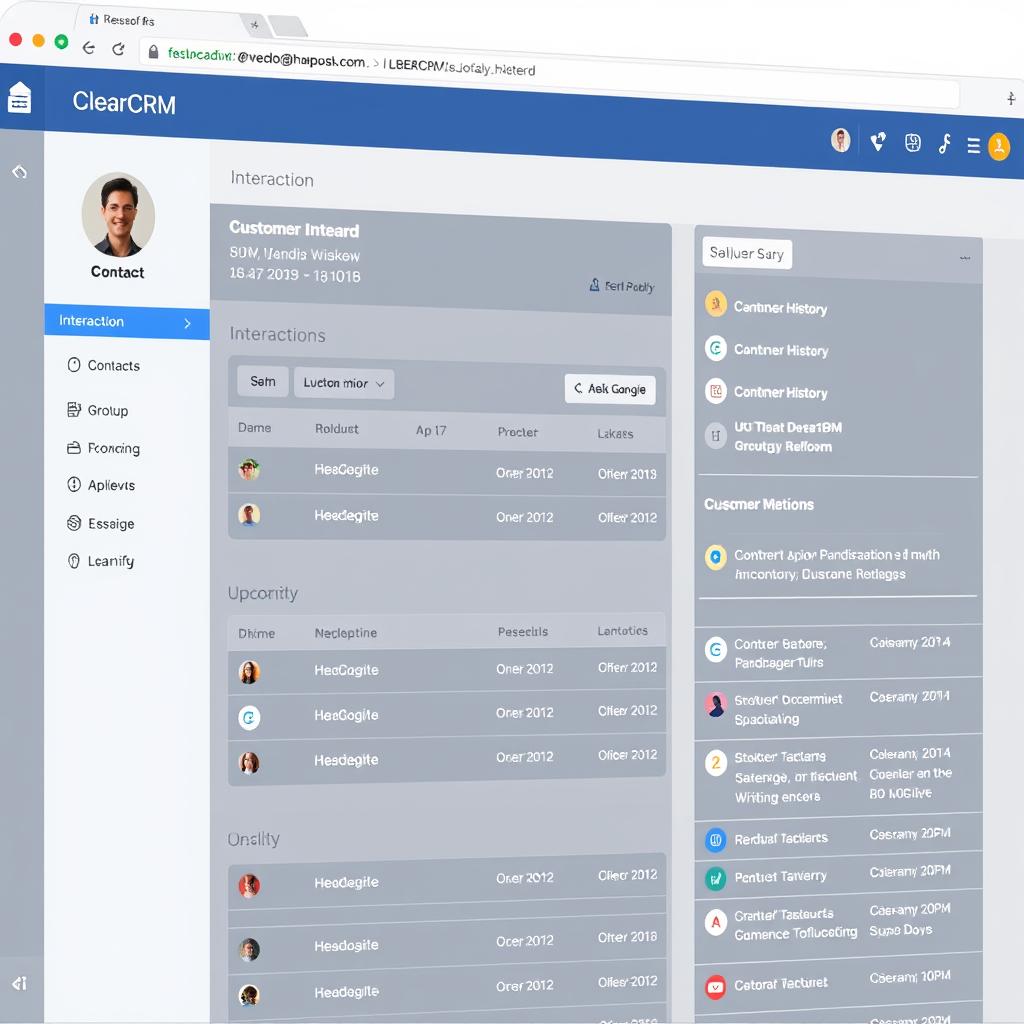Click the grid app icon in the header
Image resolution: width=1024 pixels, height=1024 pixels.
[912, 141]
